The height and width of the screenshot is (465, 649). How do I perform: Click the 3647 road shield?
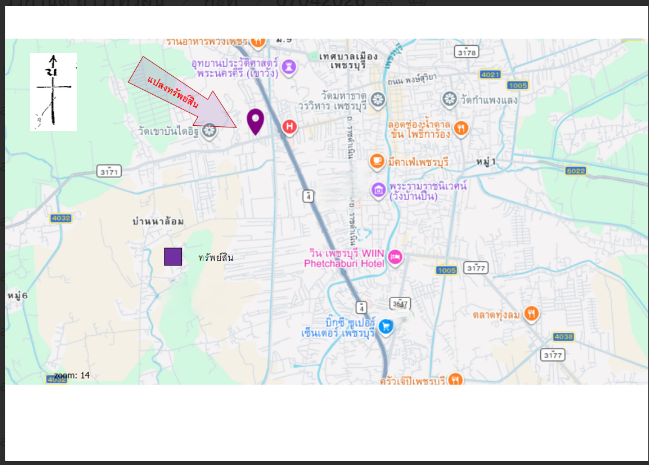(400, 304)
